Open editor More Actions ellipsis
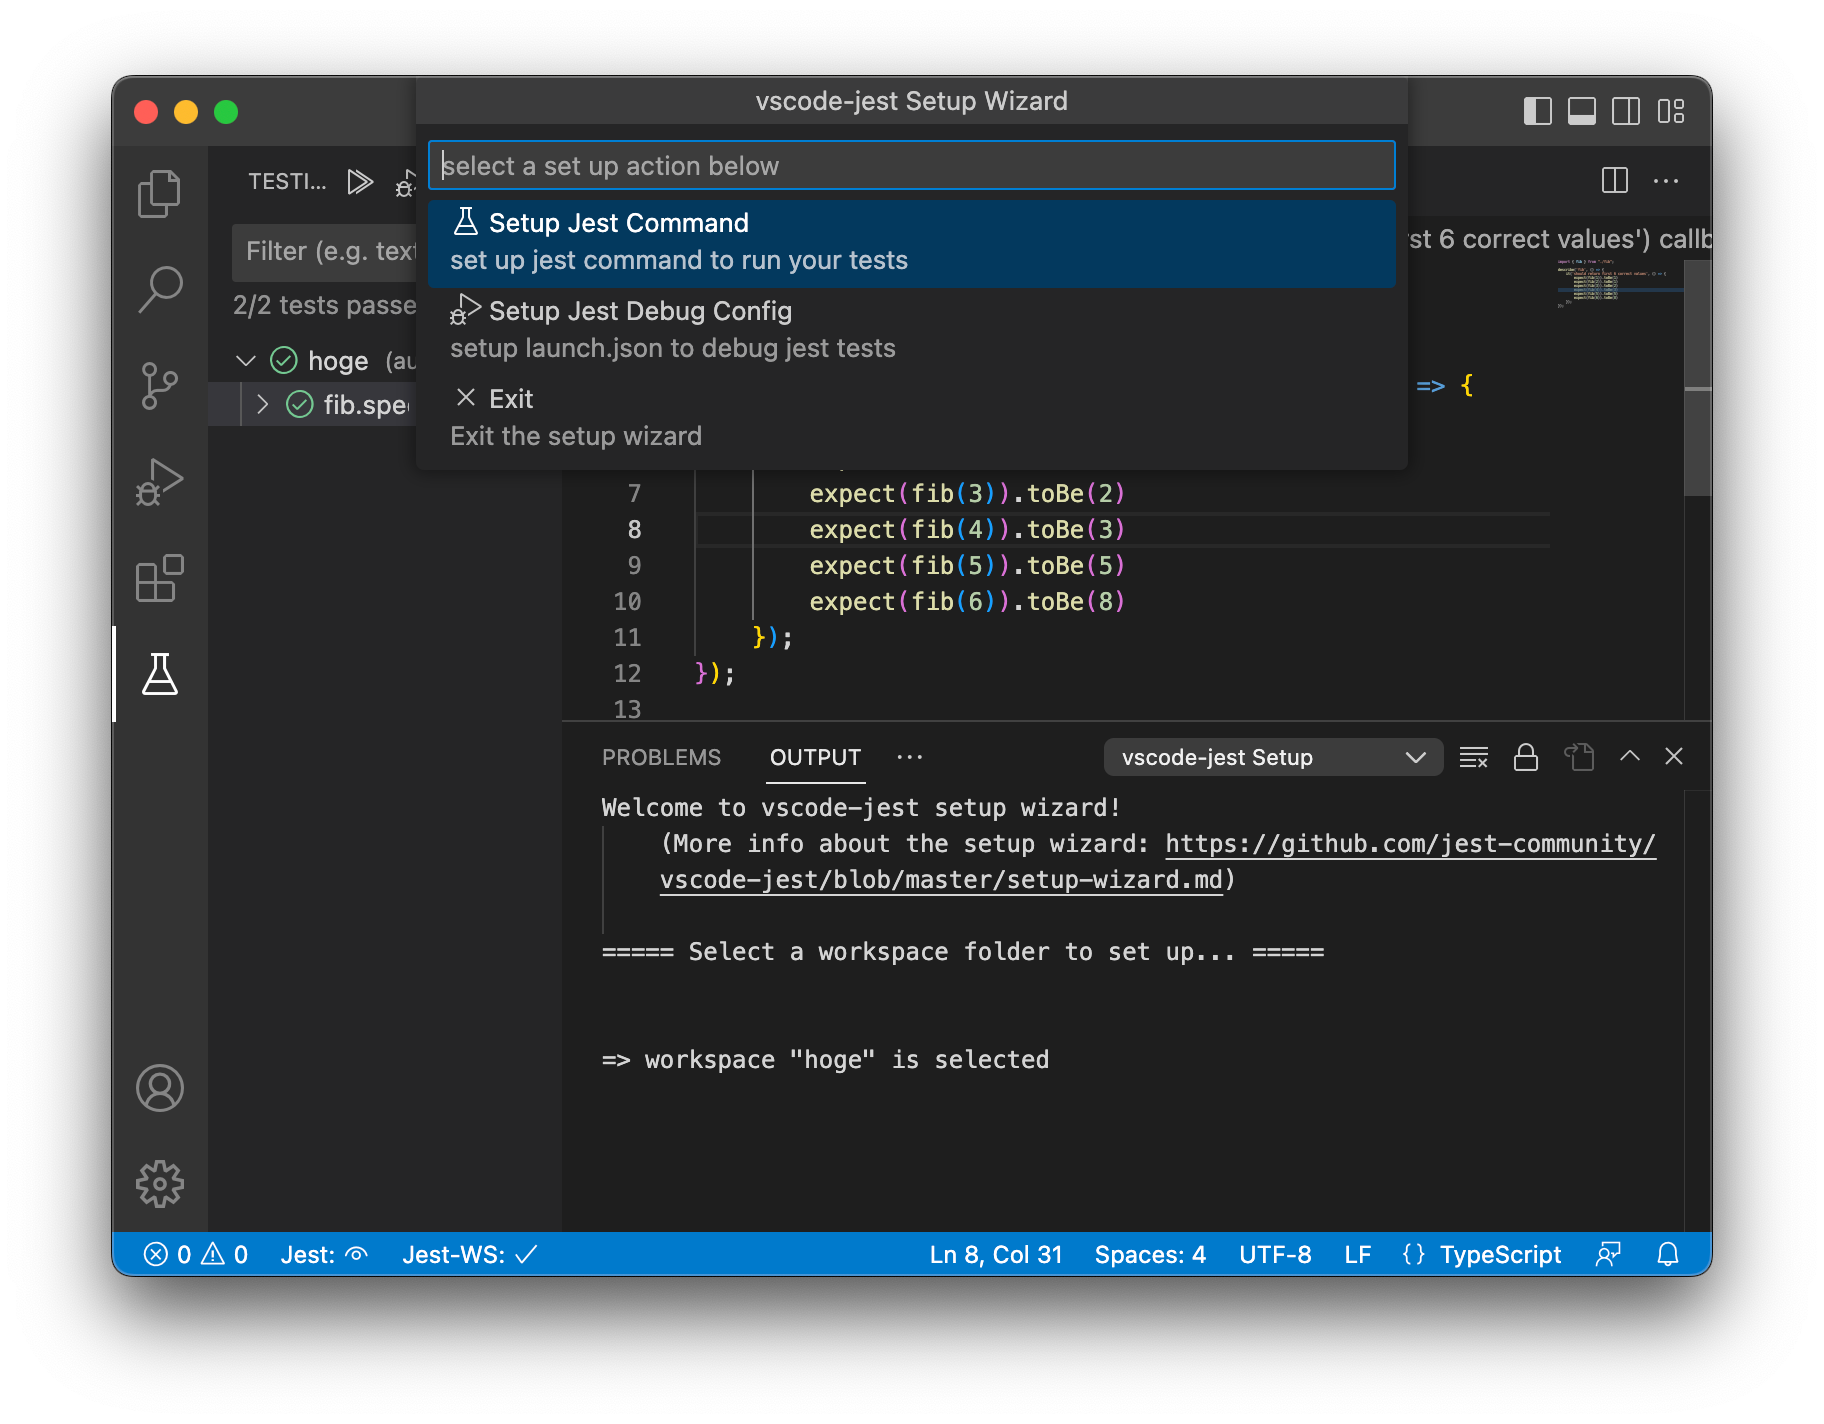 pos(1666,181)
